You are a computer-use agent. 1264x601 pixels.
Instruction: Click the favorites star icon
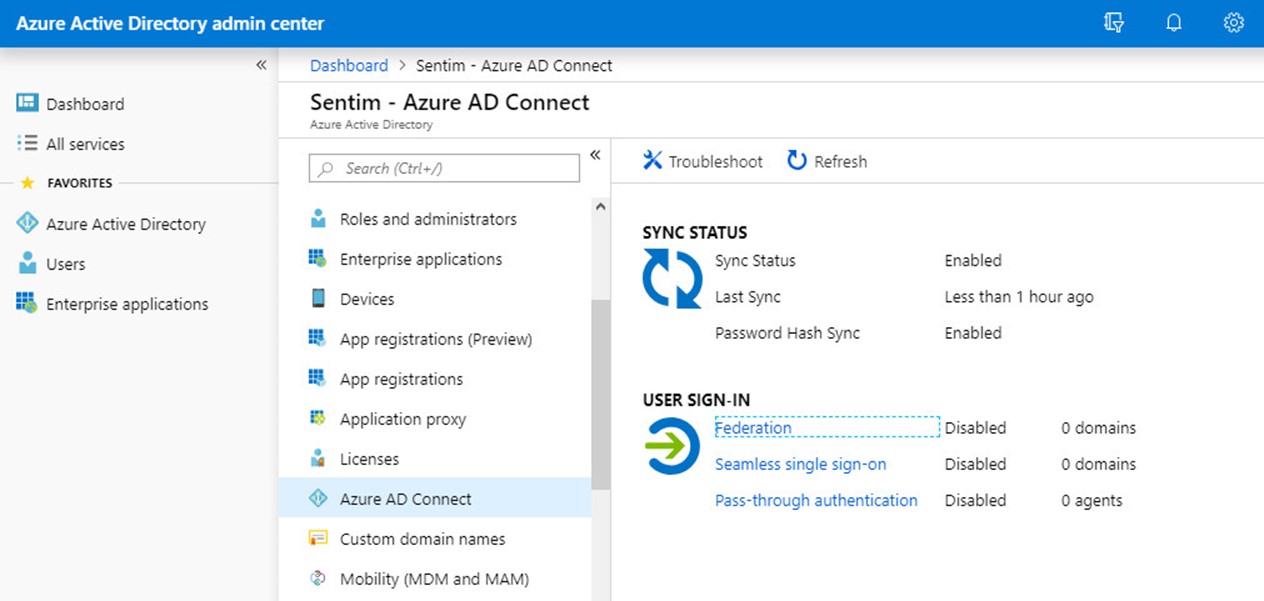[27, 183]
